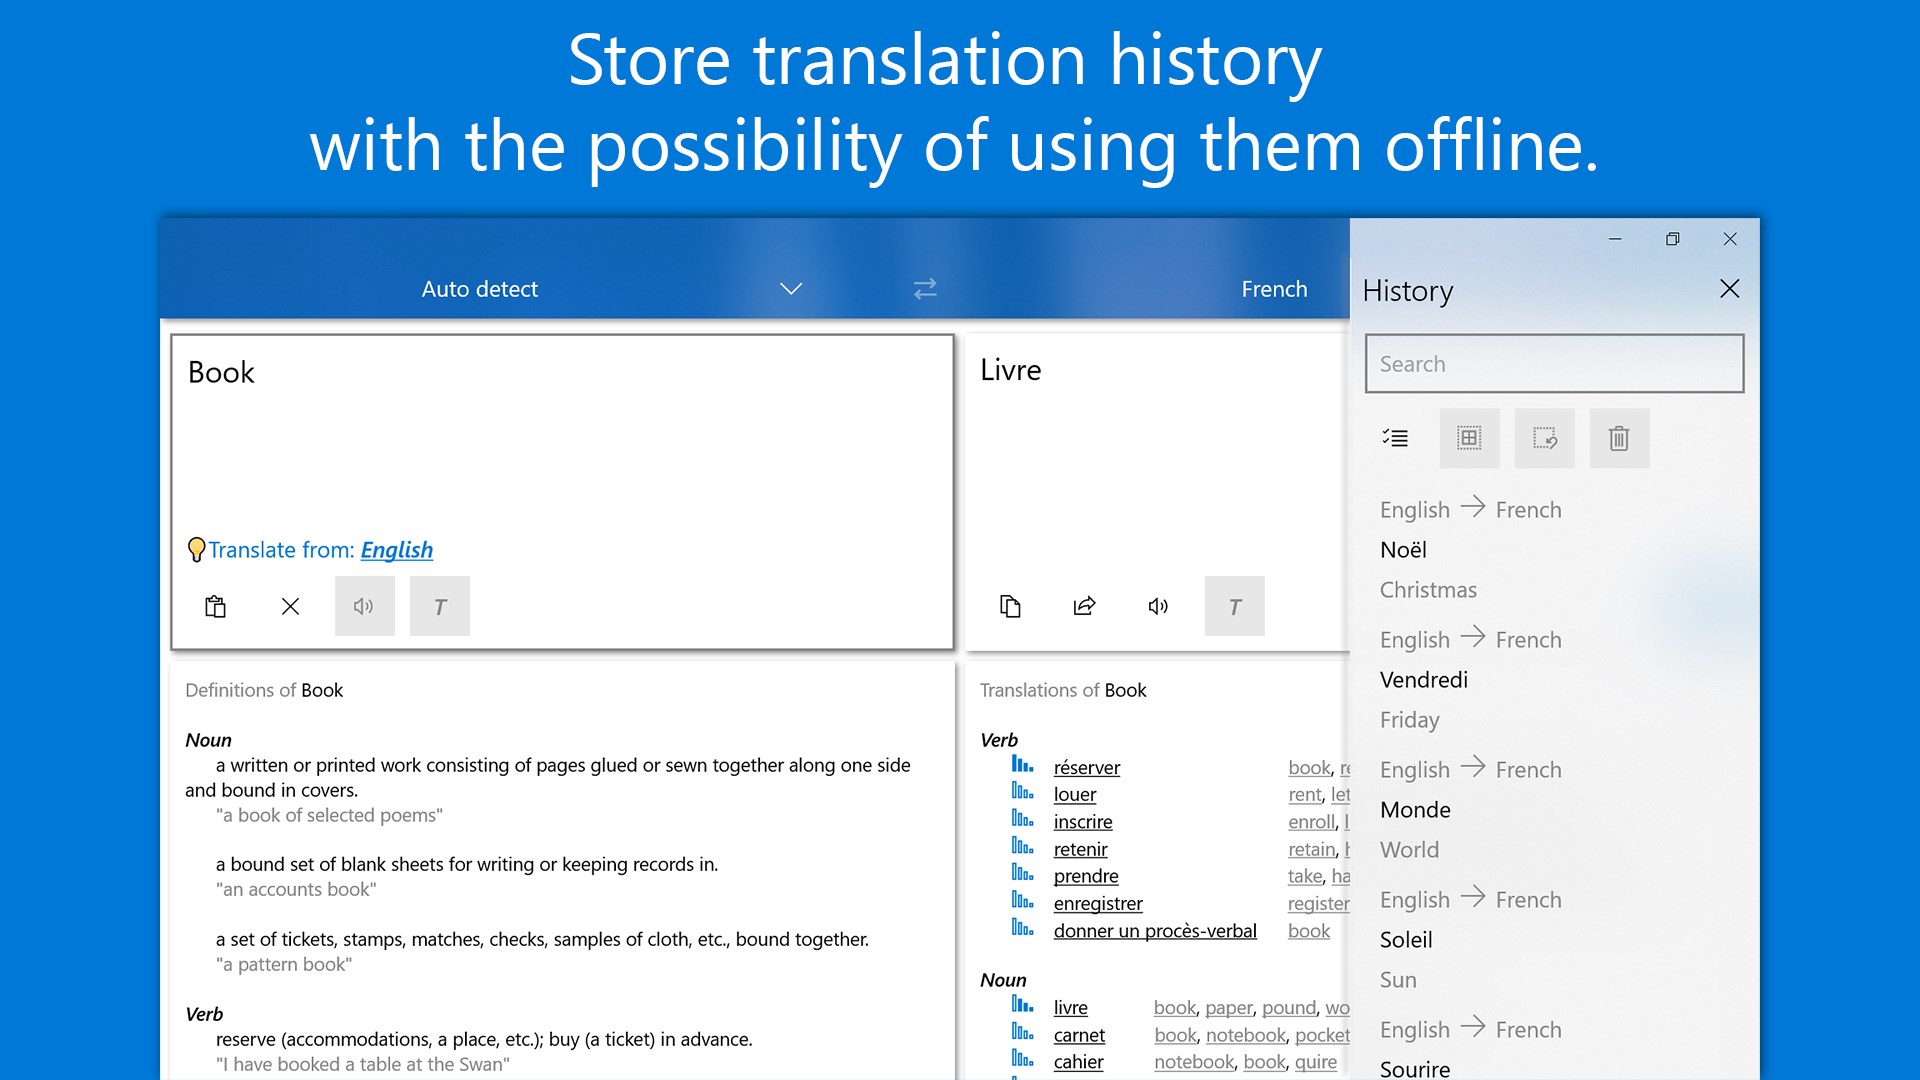
Task: Toggle text font button under source box
Action: [x=440, y=606]
